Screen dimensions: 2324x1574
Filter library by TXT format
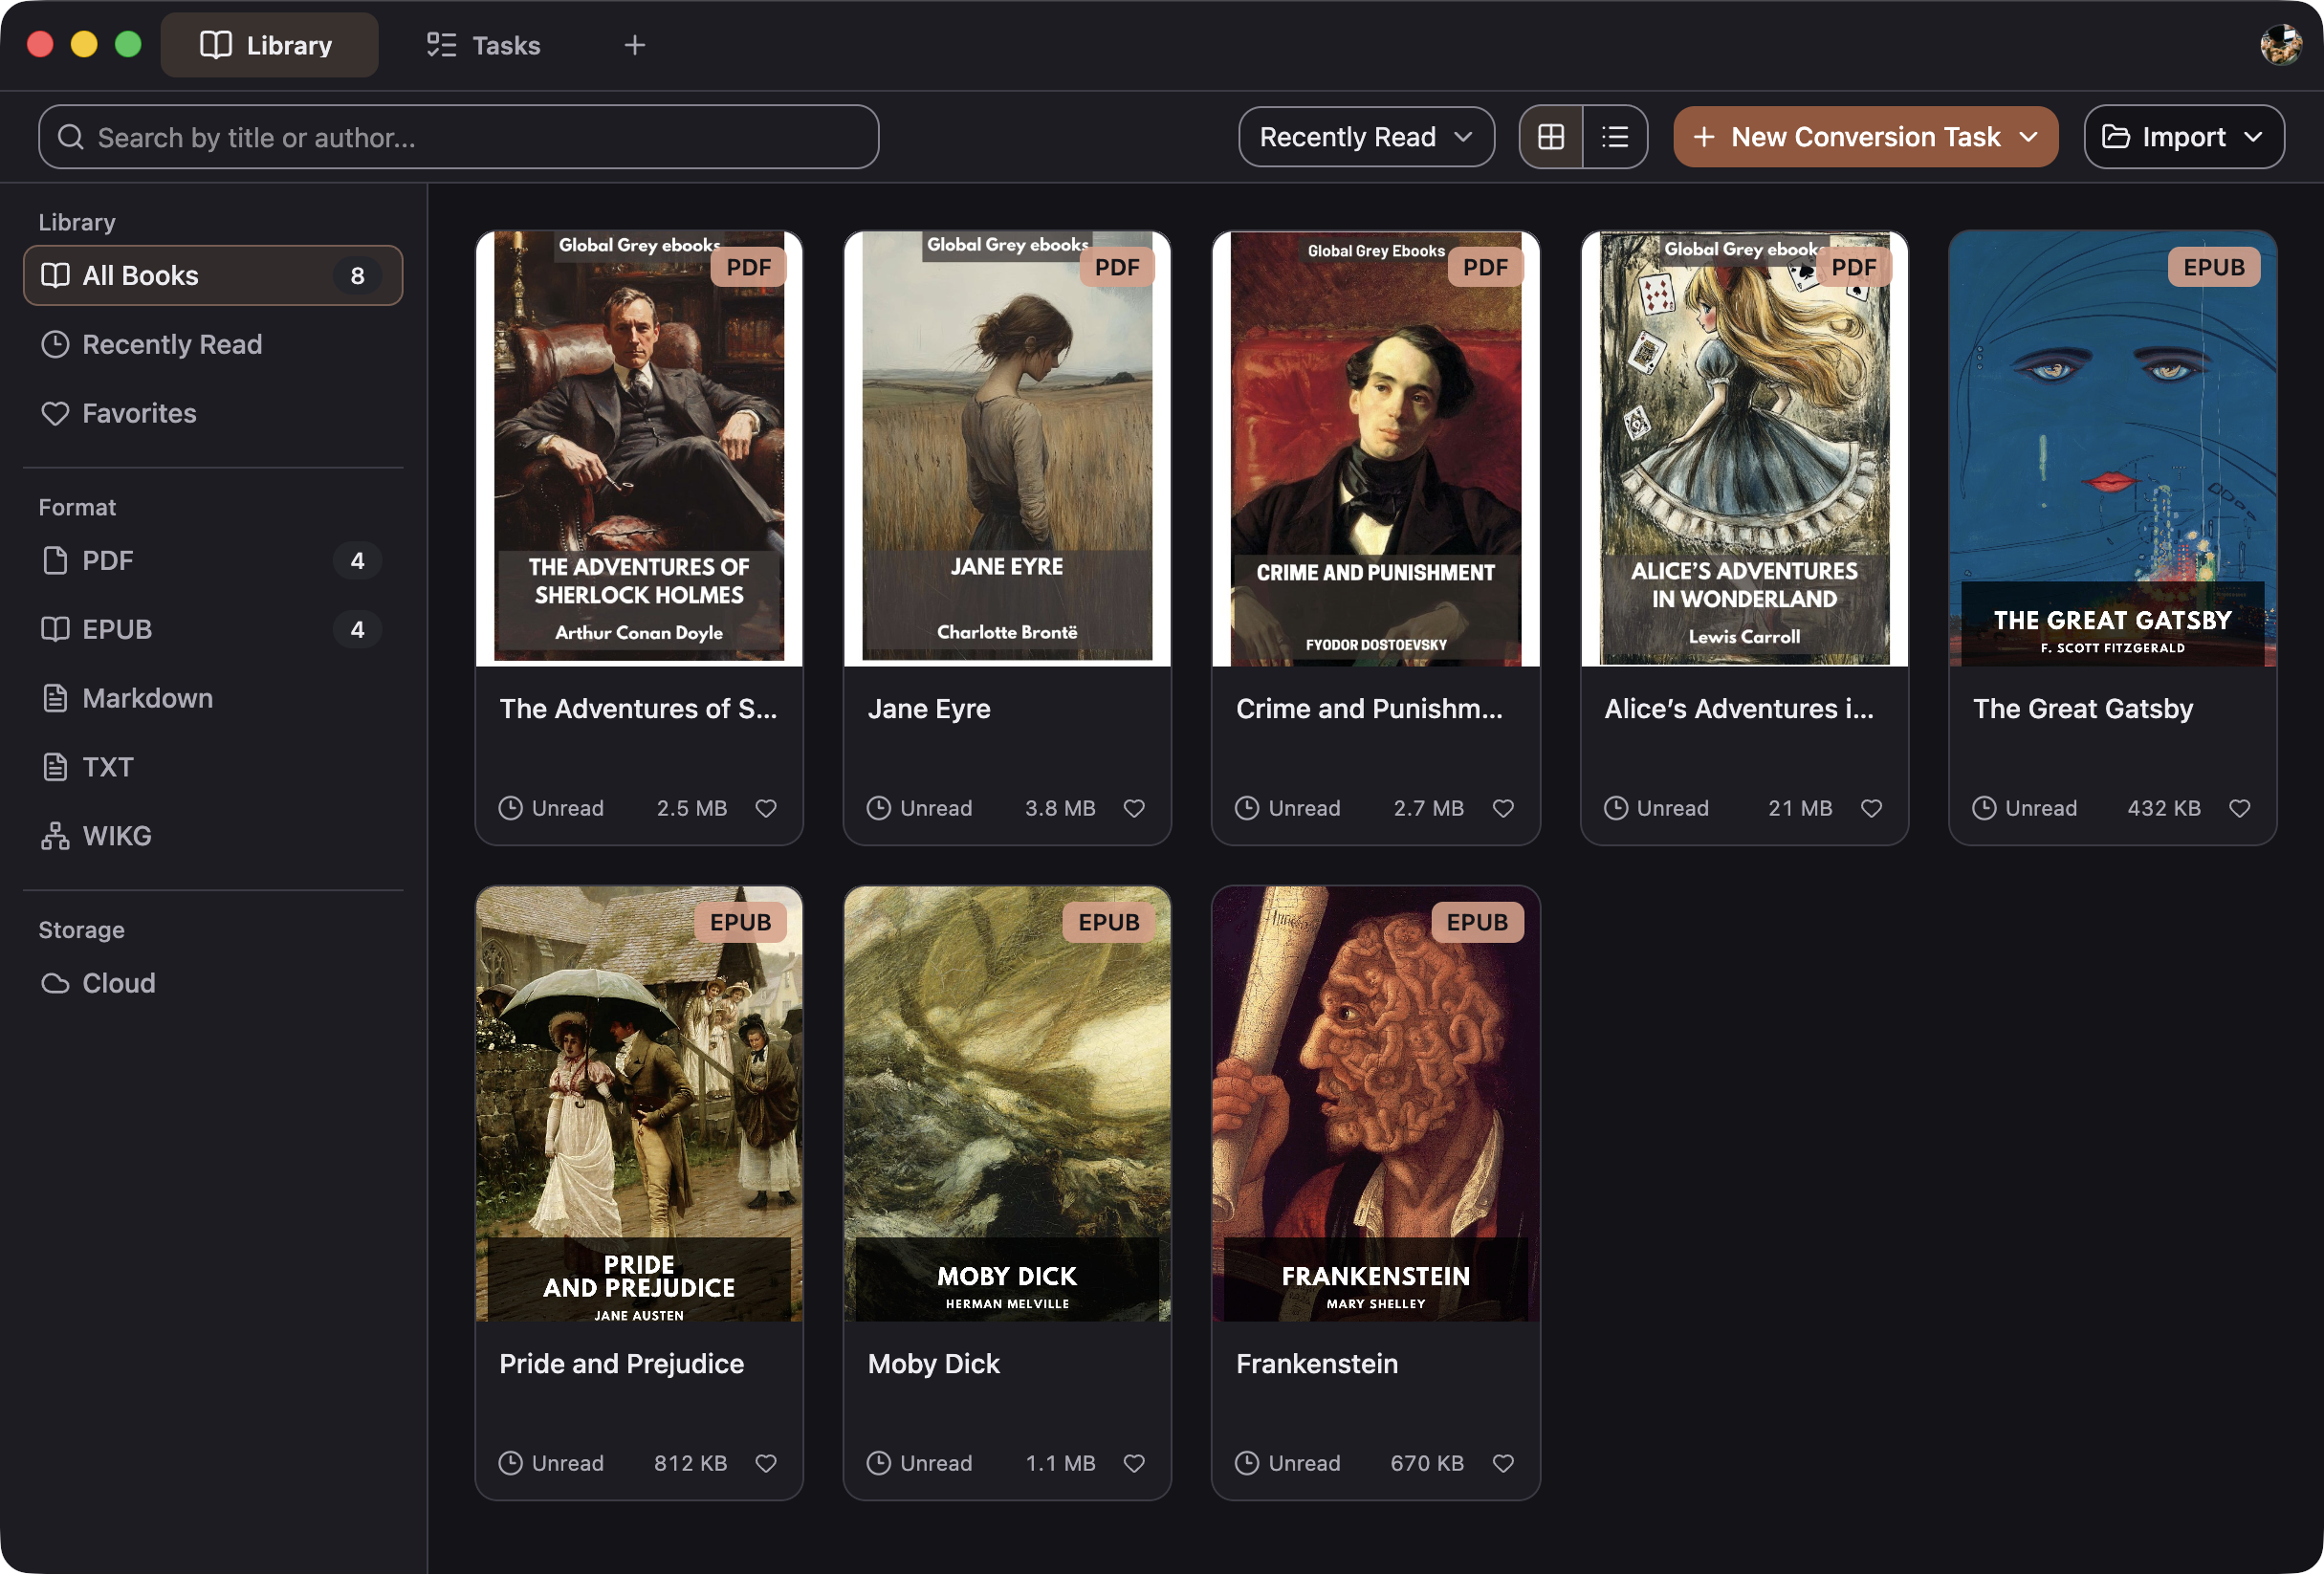213,767
